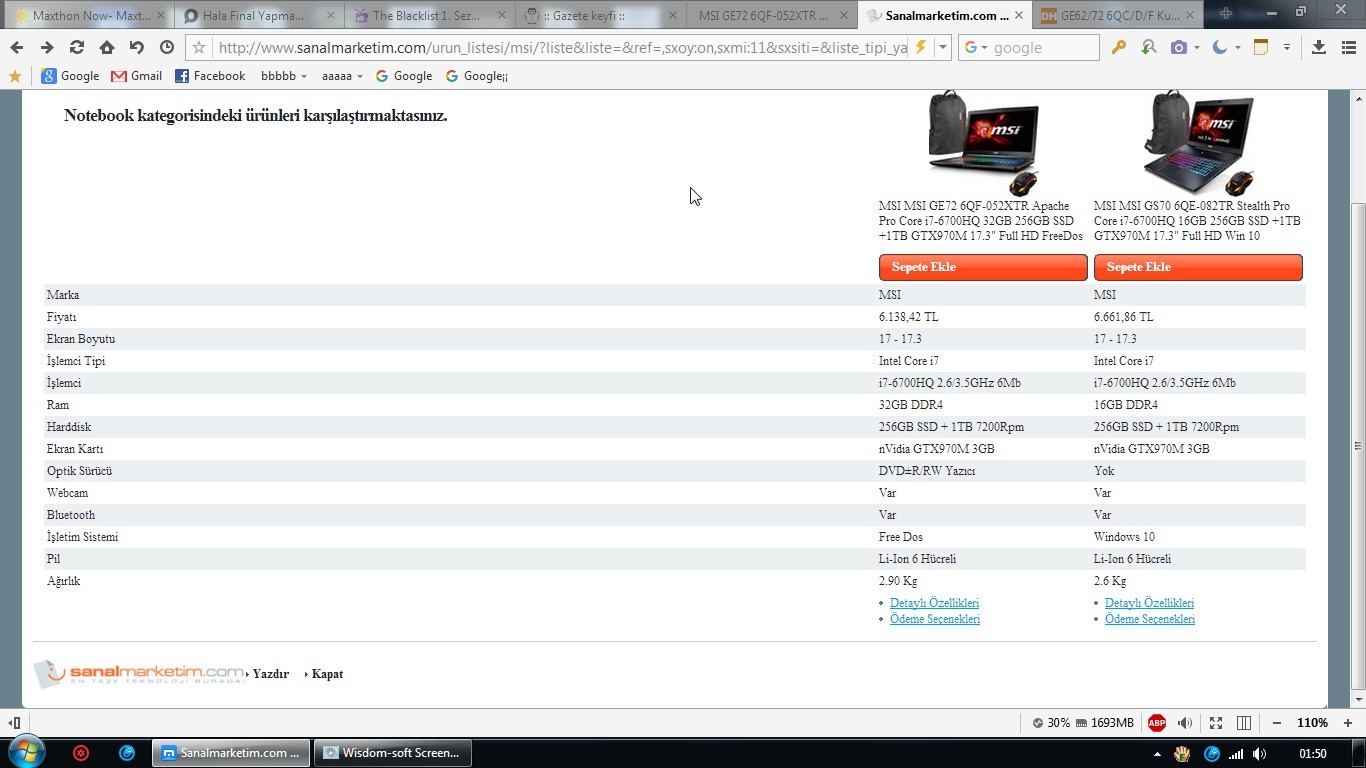The image size is (1366, 768).
Task: Click the MSI GS70 Stealth Pro product image
Action: pos(1198,143)
